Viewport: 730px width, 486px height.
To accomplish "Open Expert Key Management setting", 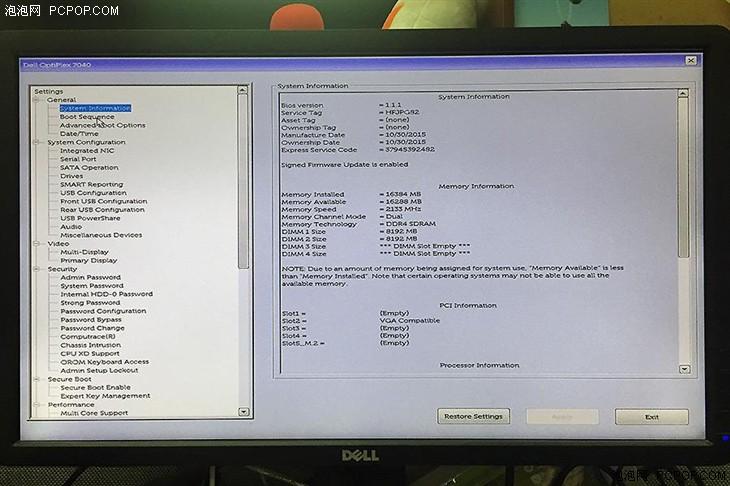I will pyautogui.click(x=105, y=396).
